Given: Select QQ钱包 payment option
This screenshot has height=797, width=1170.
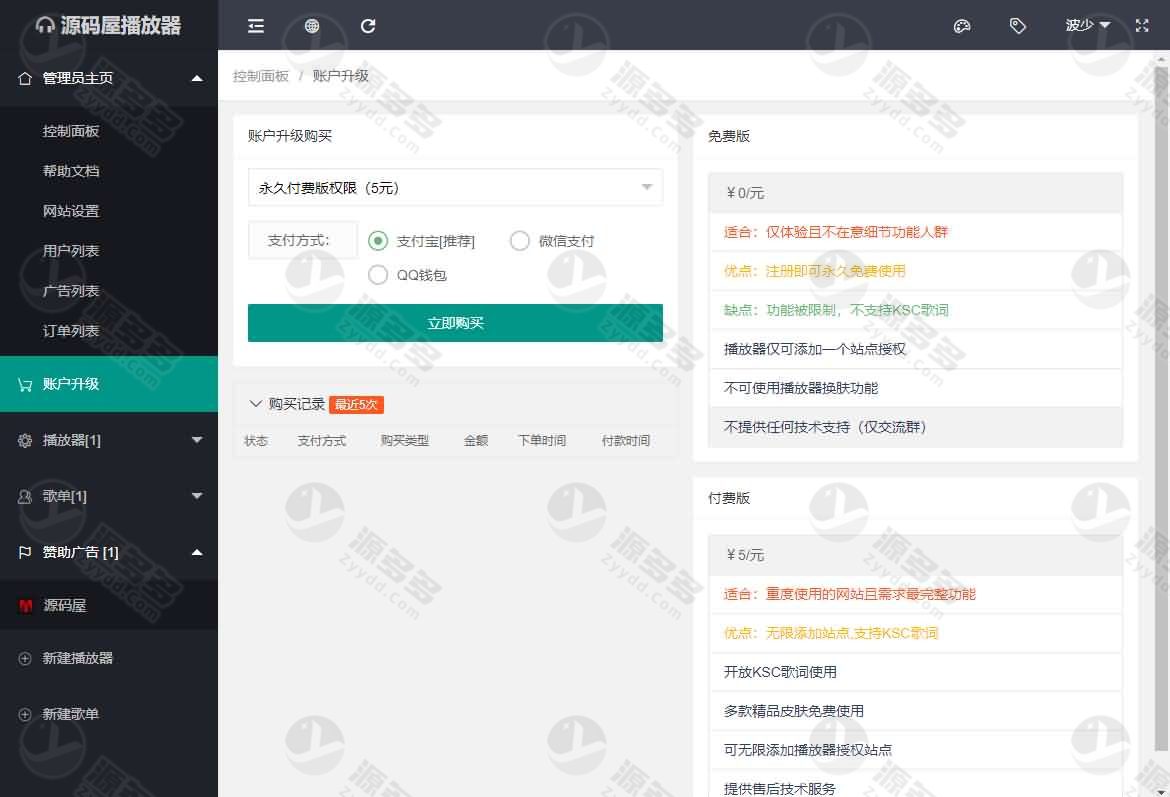Looking at the screenshot, I should (x=378, y=275).
